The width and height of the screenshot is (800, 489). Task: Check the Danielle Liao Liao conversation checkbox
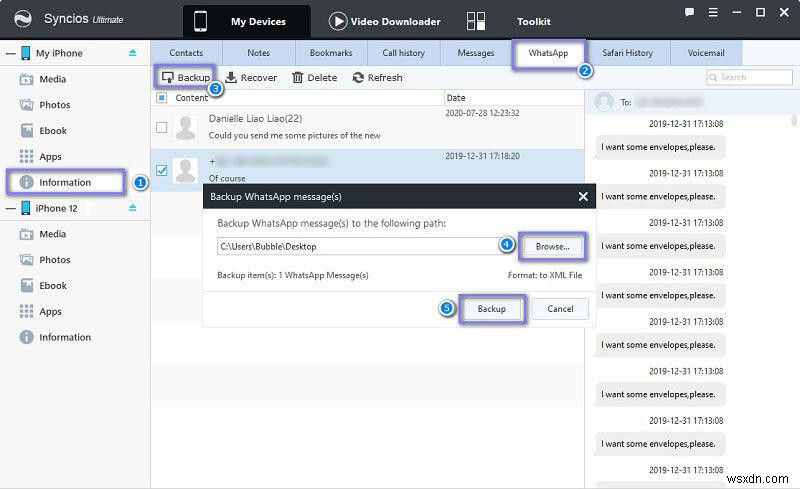[162, 128]
